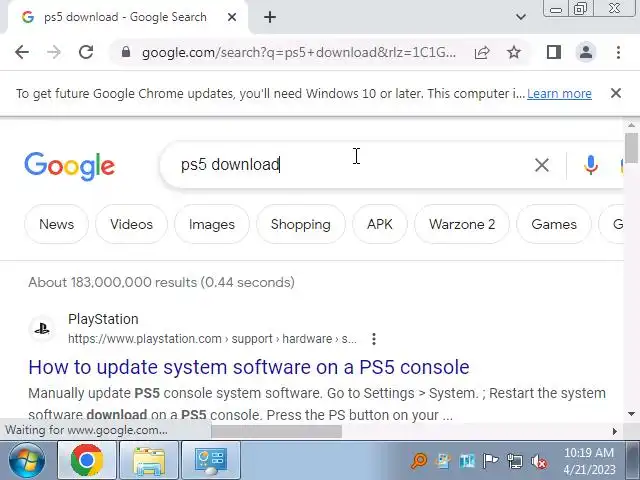Go back to the previous page
640x480 pixels.
pos(22,52)
